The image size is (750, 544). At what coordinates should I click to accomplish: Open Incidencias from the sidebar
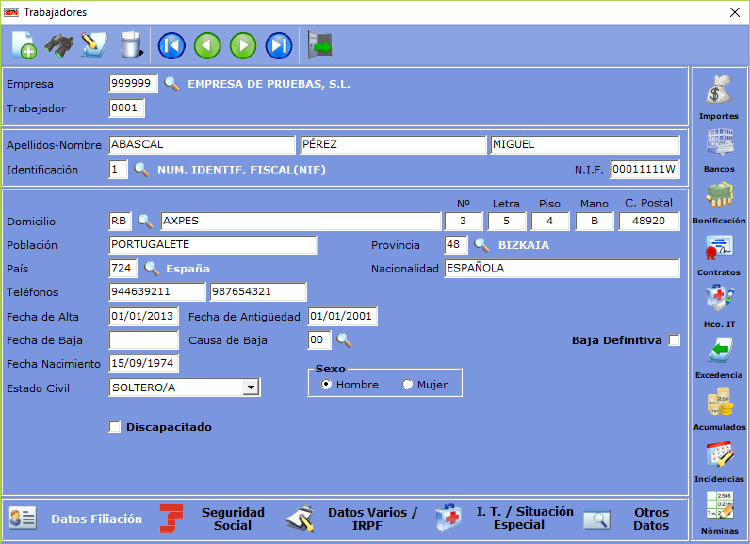point(718,462)
